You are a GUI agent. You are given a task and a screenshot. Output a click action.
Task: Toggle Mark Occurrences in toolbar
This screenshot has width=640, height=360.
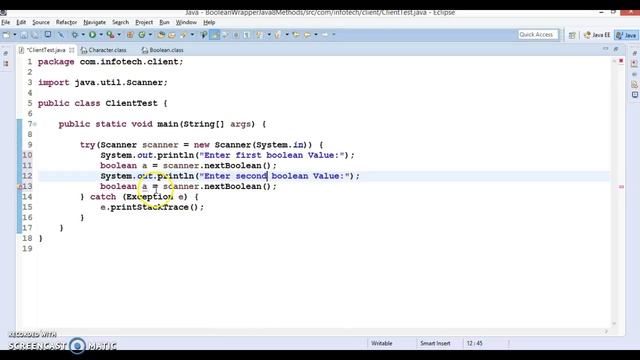coord(204,35)
